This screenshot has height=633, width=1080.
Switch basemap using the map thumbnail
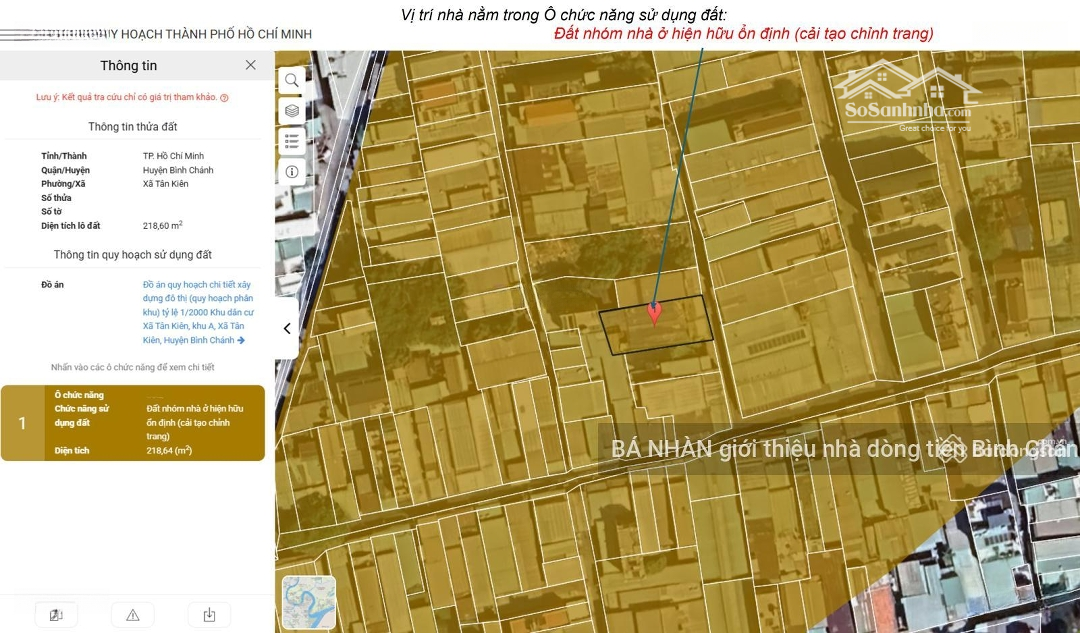tap(309, 602)
